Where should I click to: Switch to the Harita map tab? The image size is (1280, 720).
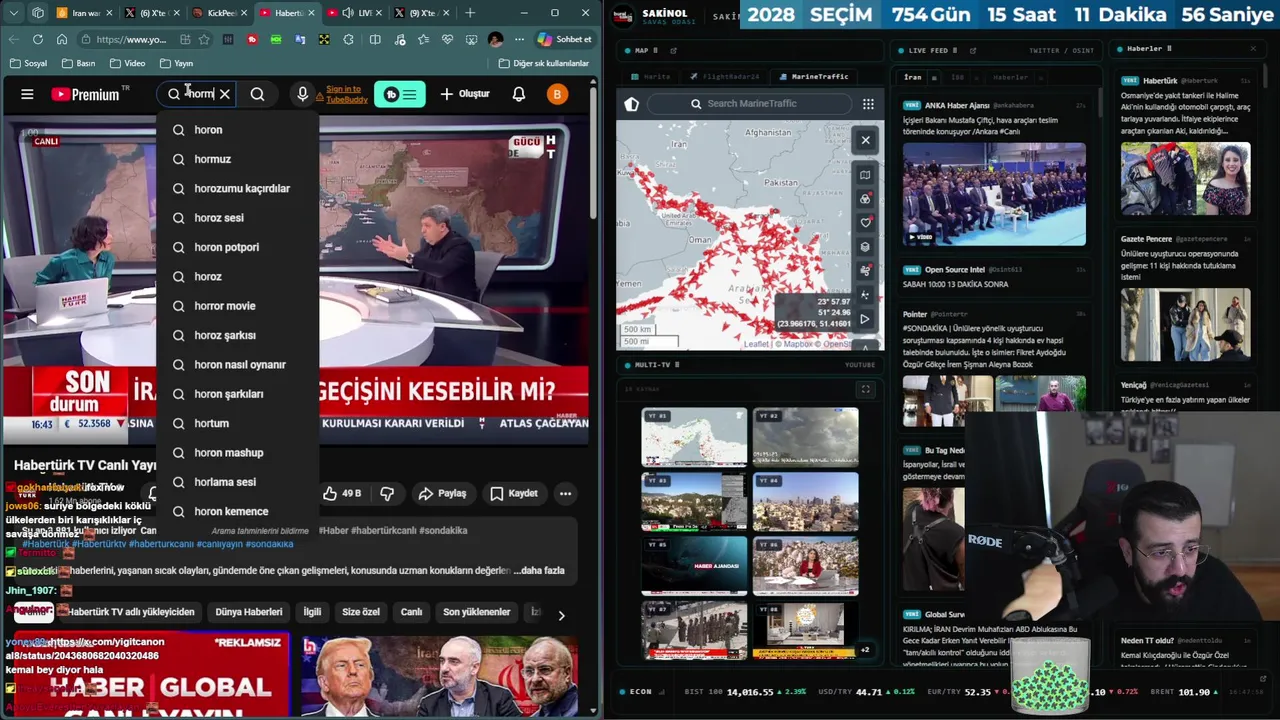[650, 77]
